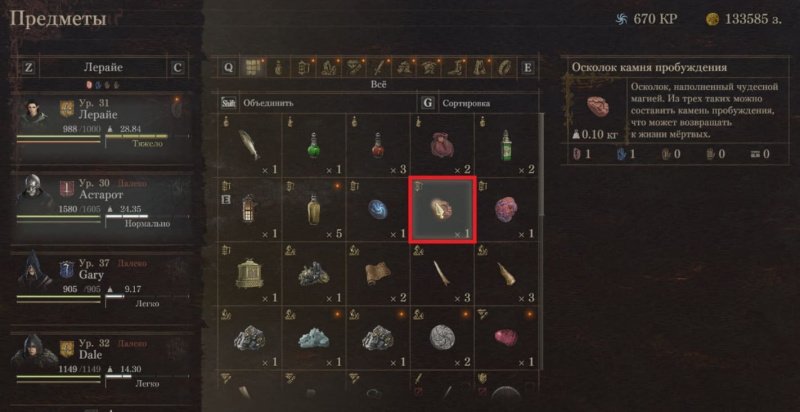Image resolution: width=800 pixels, height=412 pixels.
Task: Open the weapons sword category tab
Action: click(380, 68)
